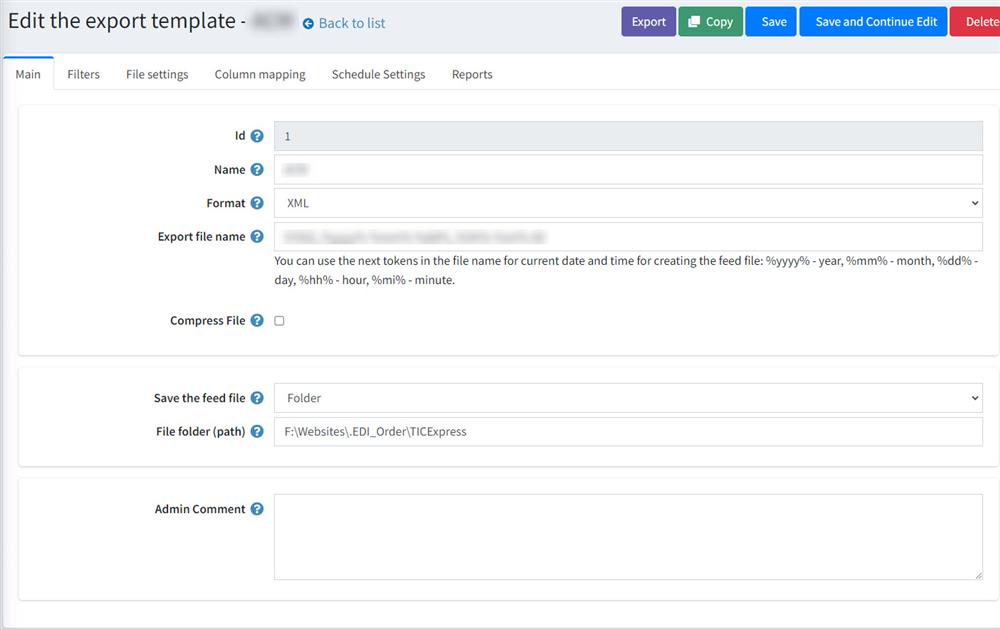
Task: Click Save and Continue Edit button
Action: tap(873, 22)
